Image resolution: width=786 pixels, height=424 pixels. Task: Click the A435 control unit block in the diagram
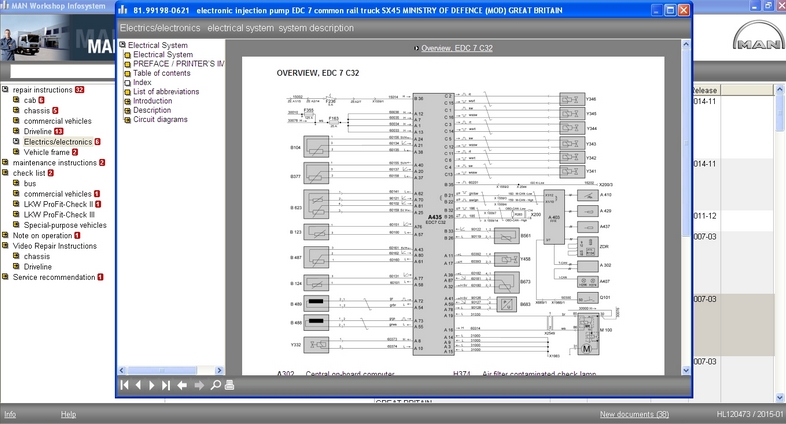[433, 224]
